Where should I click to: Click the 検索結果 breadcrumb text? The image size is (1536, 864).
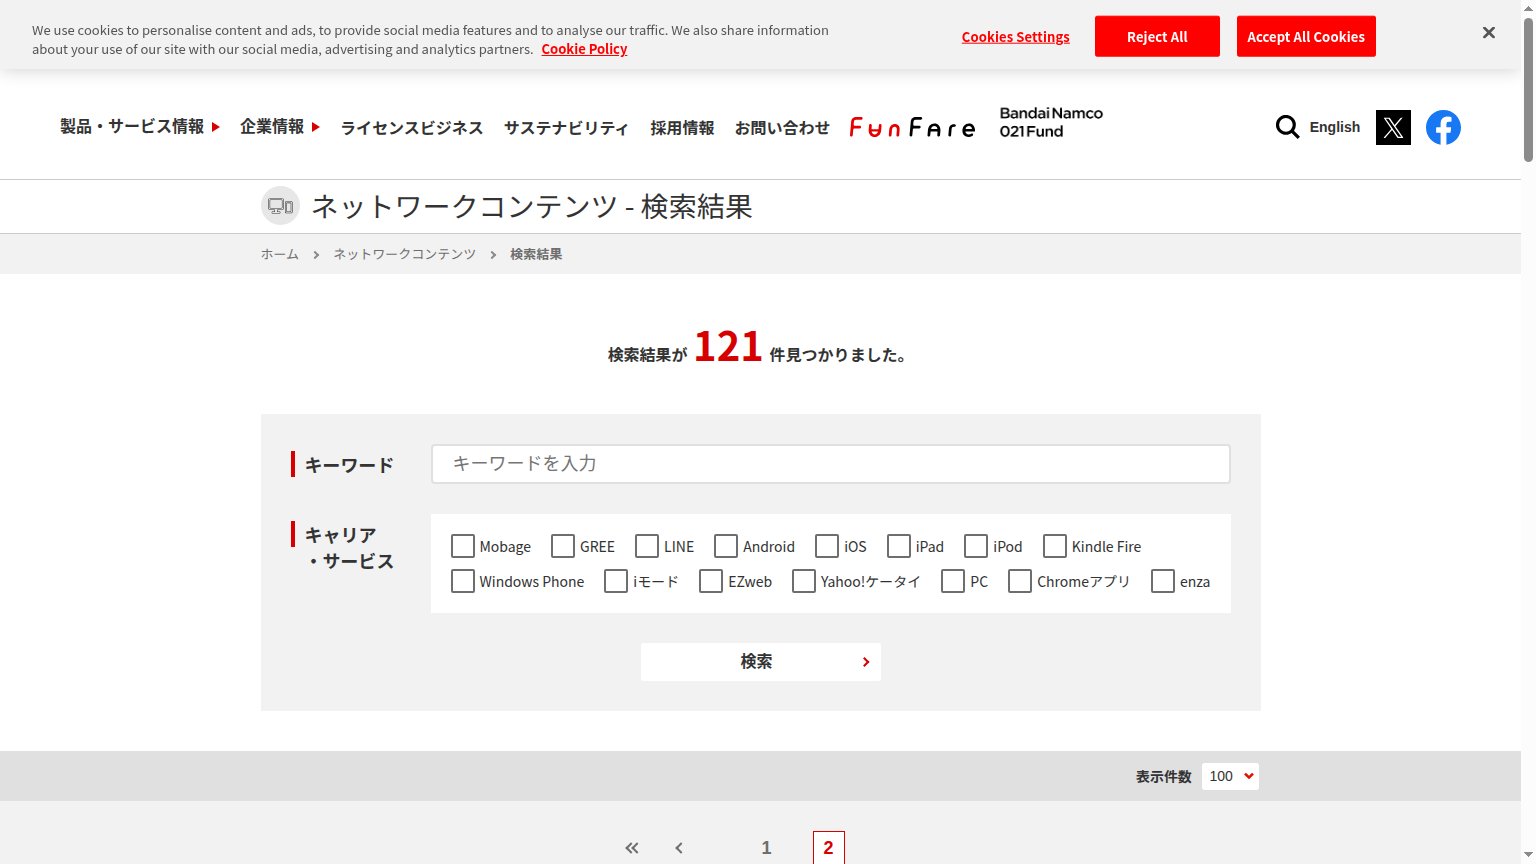click(x=536, y=254)
